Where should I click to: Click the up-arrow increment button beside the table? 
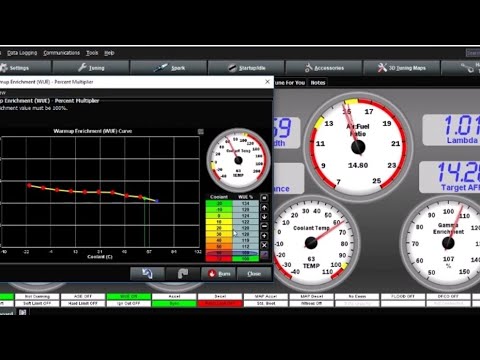[x=264, y=208]
